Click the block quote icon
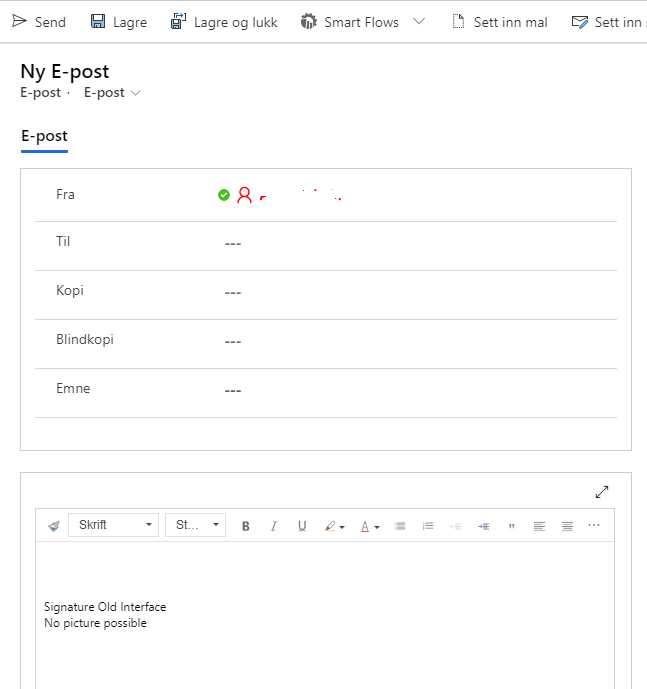Image resolution: width=647 pixels, height=689 pixels. [x=512, y=526]
